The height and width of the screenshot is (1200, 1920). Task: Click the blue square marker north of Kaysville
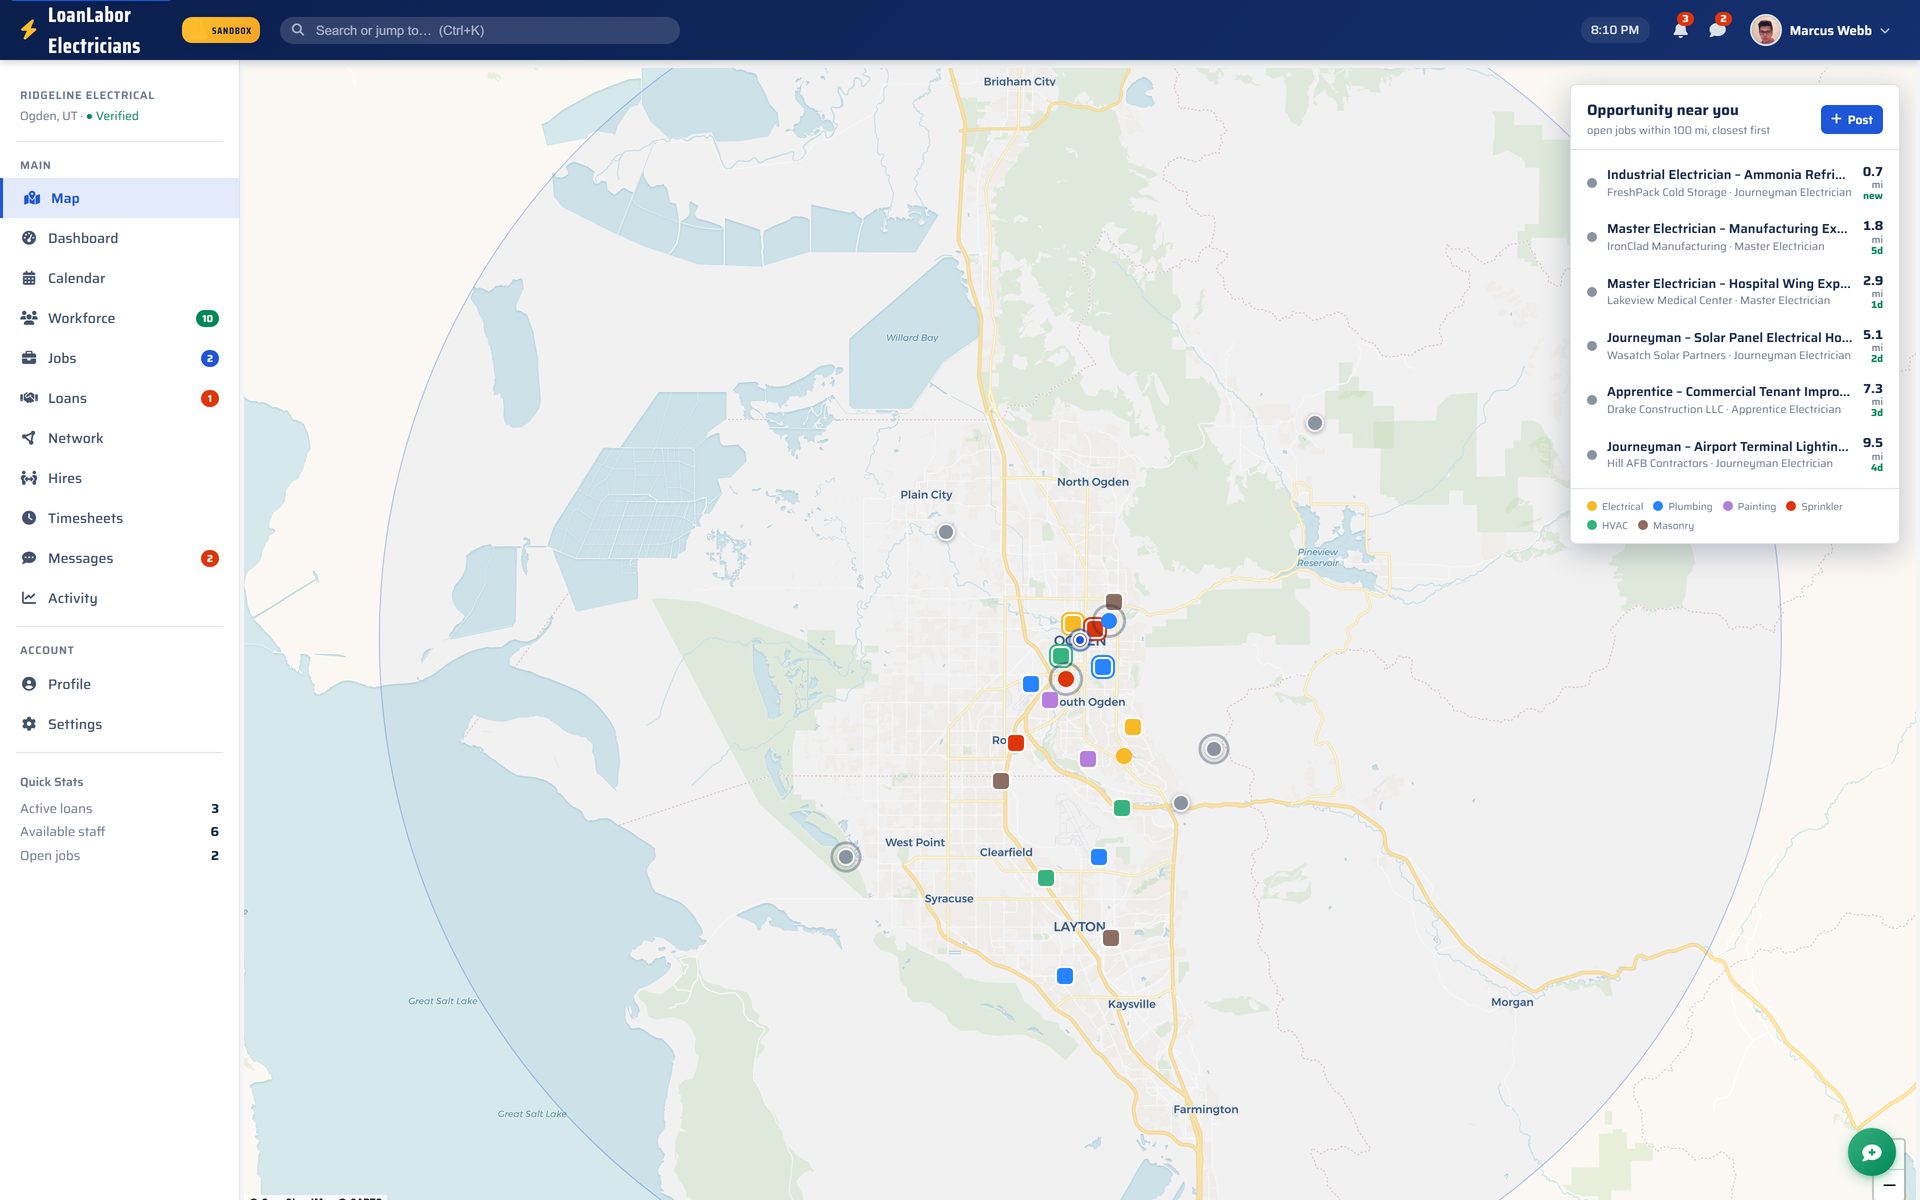[1065, 976]
